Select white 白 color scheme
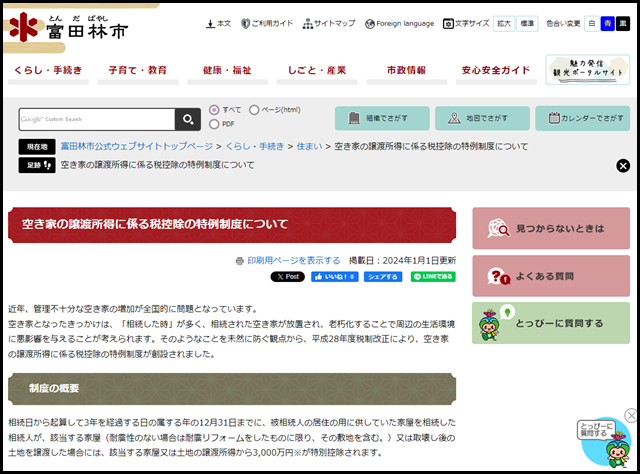This screenshot has height=474, width=640. [592, 24]
